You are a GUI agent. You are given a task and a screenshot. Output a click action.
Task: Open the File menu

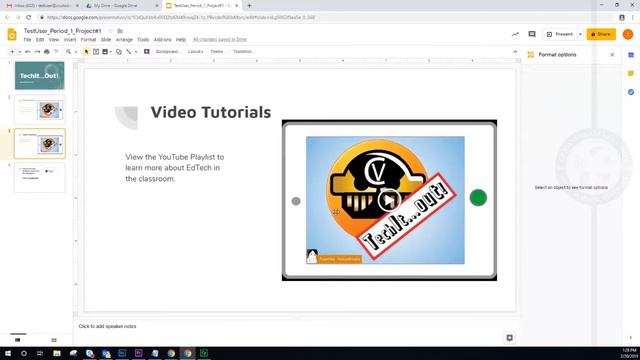(27, 40)
